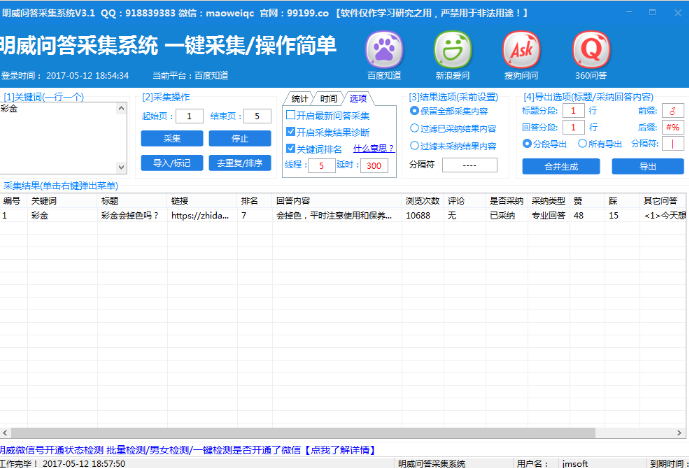
Task: Click the results table scroll-right arrow
Action: tap(679, 433)
